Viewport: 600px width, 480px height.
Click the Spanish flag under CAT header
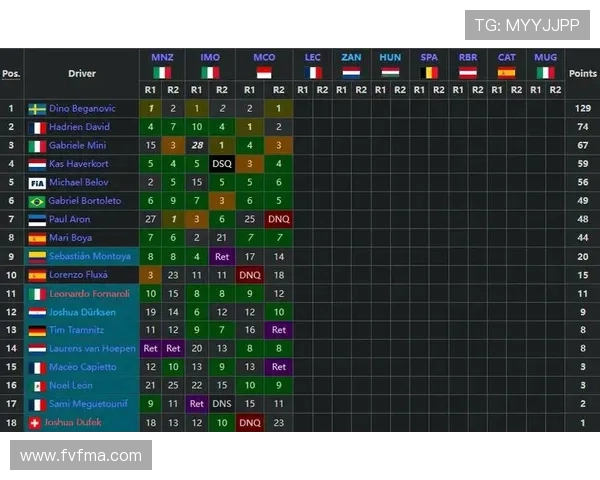[x=506, y=72]
